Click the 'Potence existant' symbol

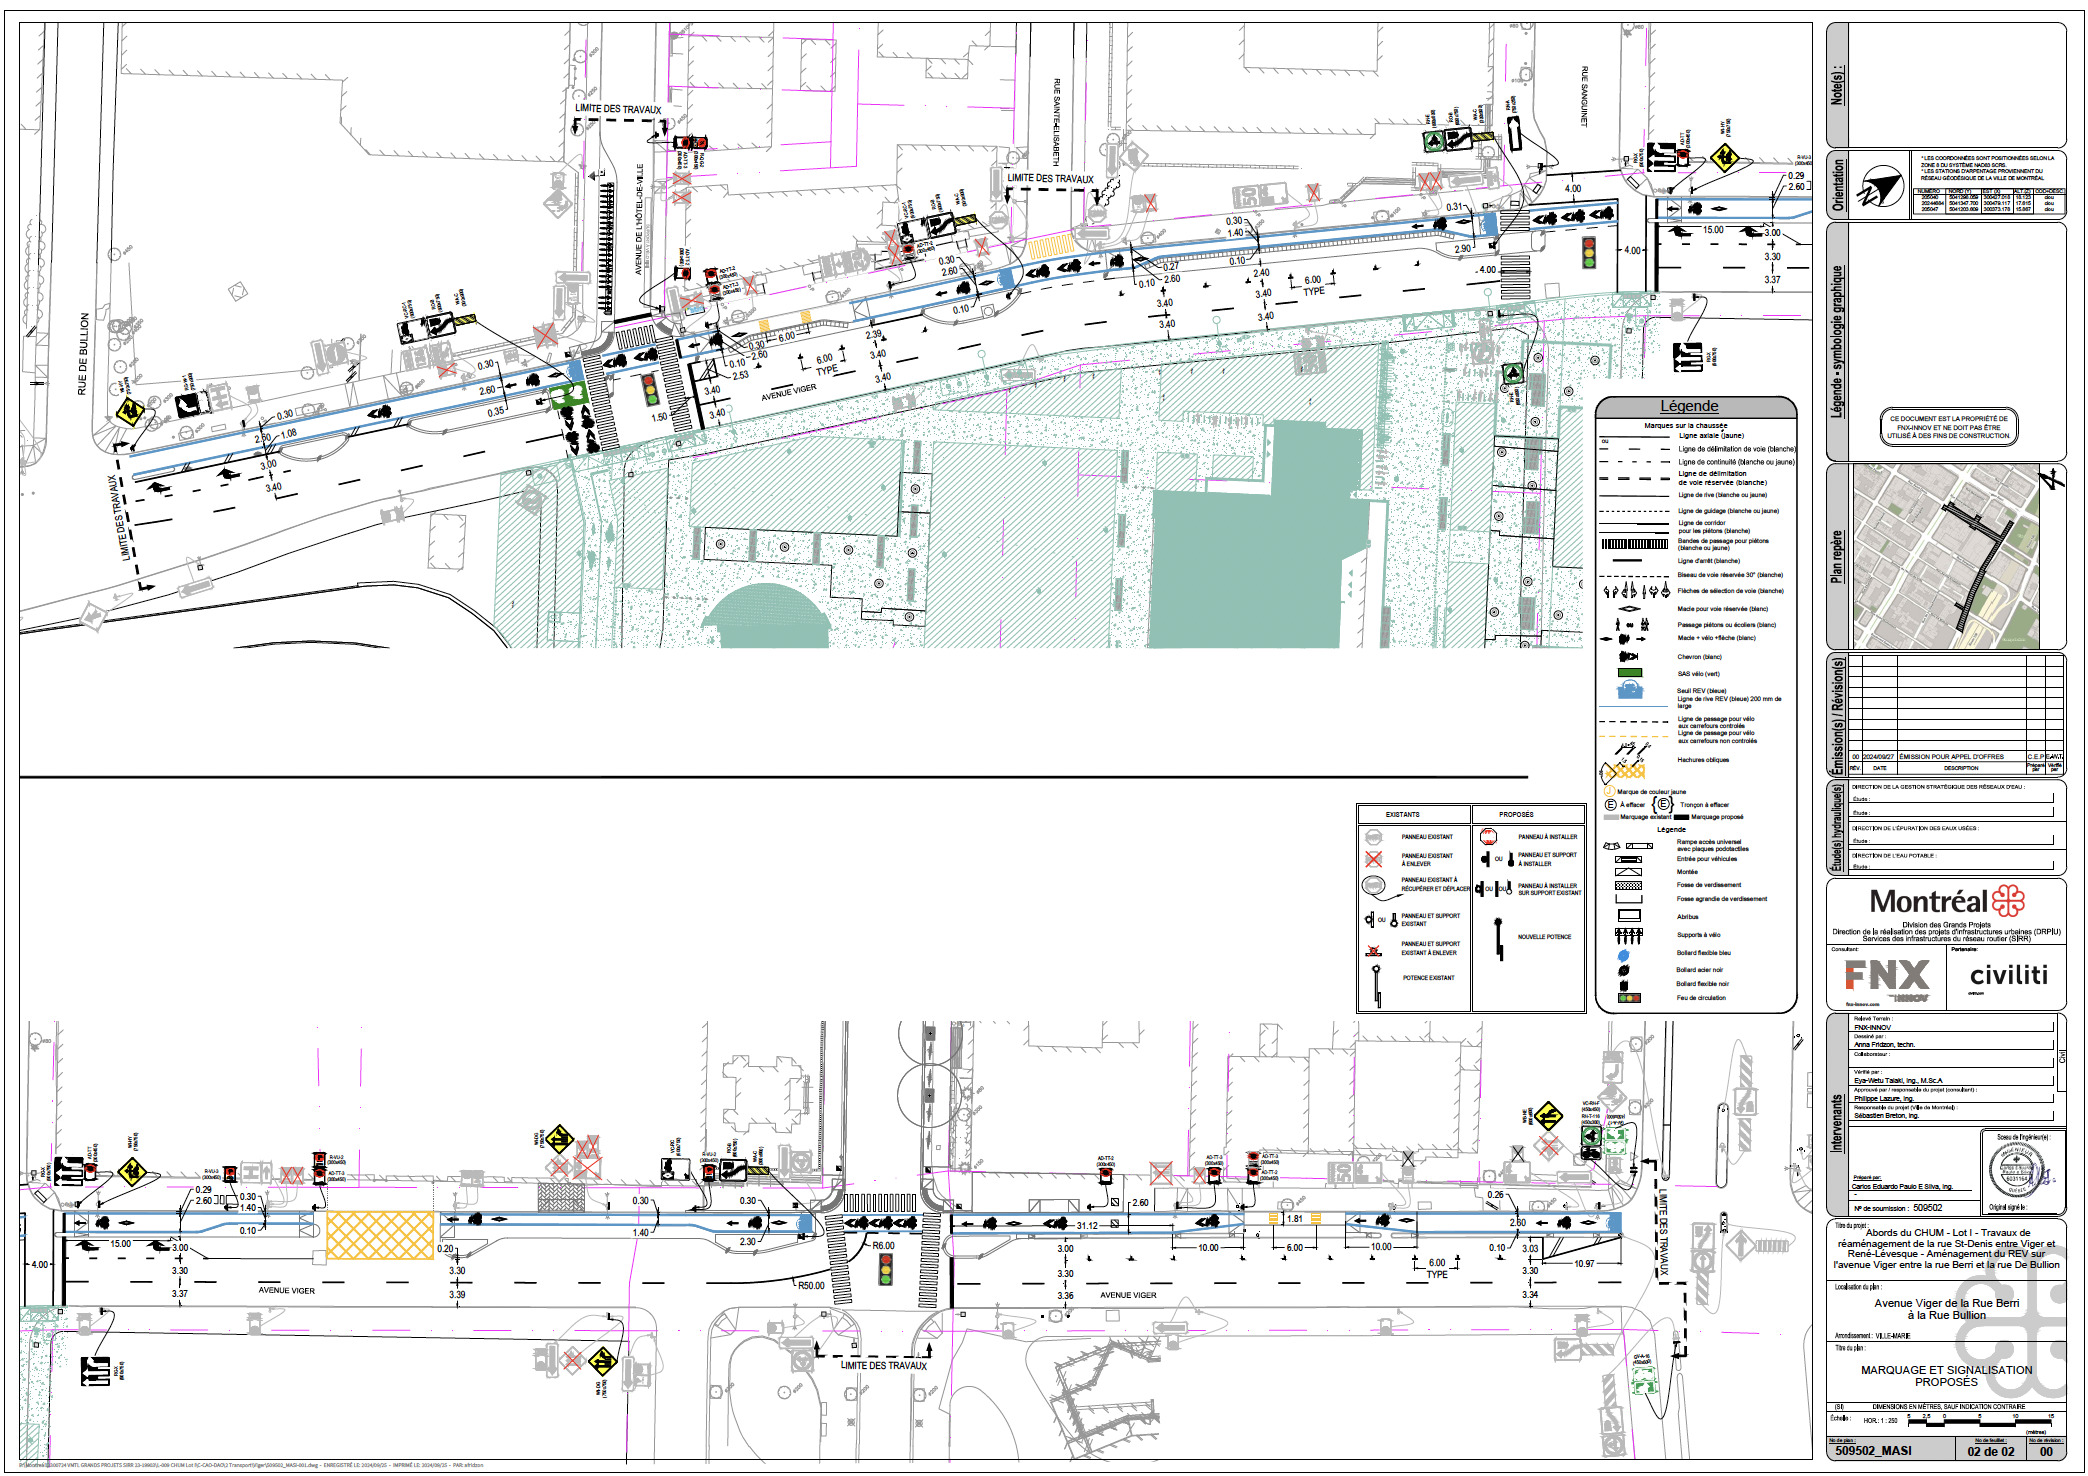(1377, 986)
